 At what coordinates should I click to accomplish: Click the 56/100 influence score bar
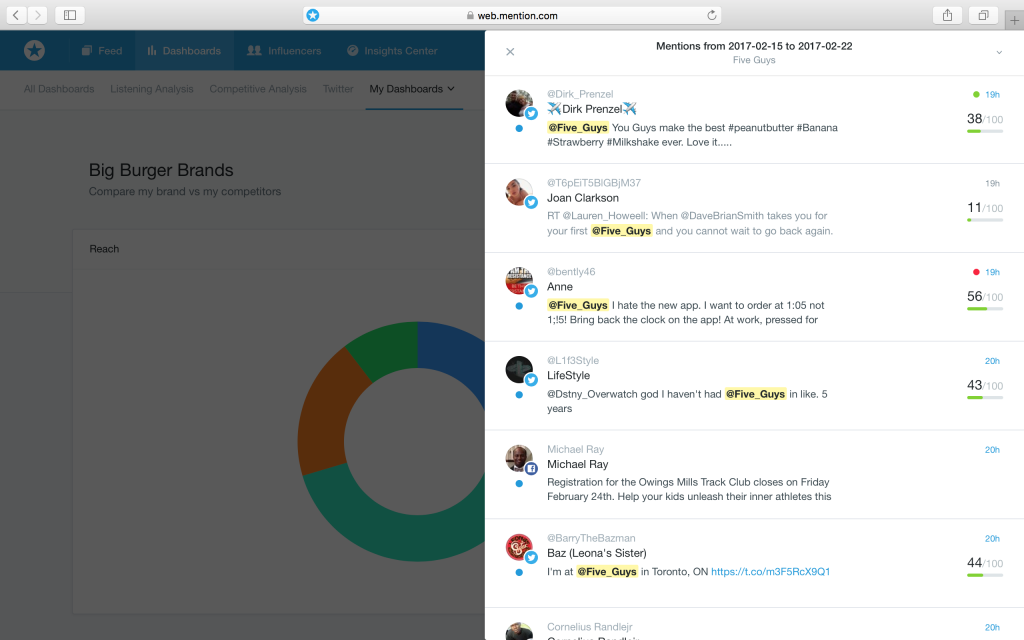(x=985, y=309)
